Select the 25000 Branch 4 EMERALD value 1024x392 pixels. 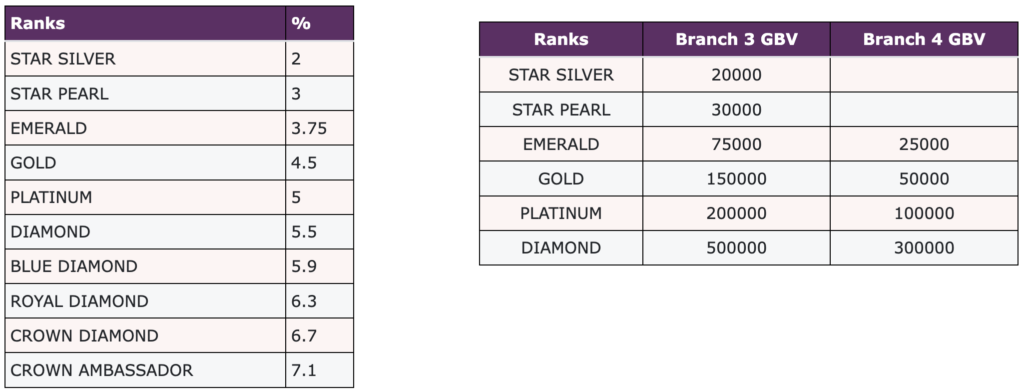923,144
